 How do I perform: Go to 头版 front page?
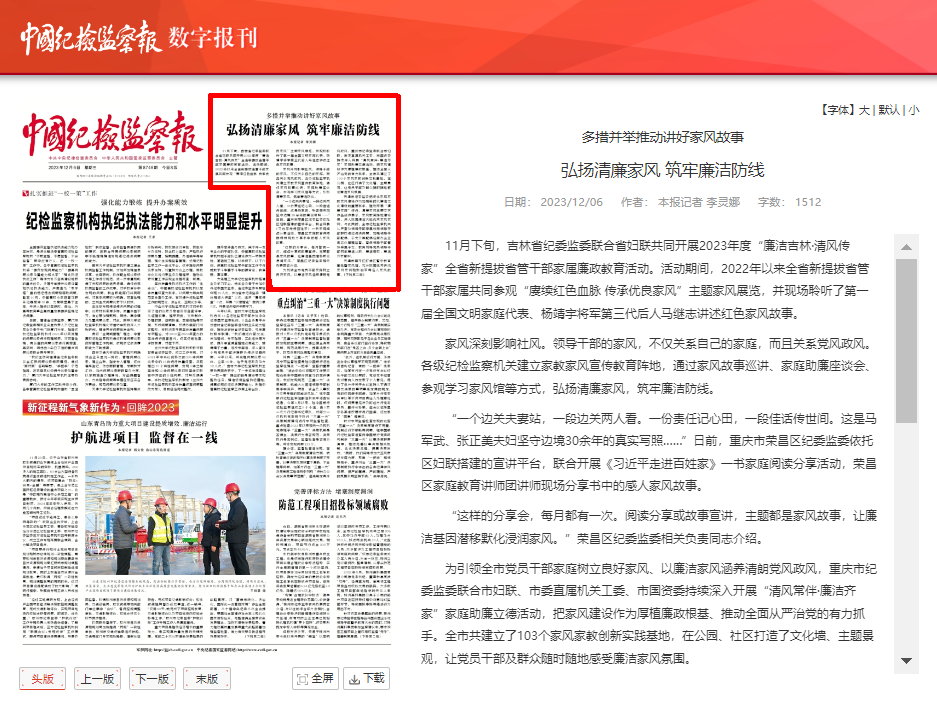tap(43, 678)
